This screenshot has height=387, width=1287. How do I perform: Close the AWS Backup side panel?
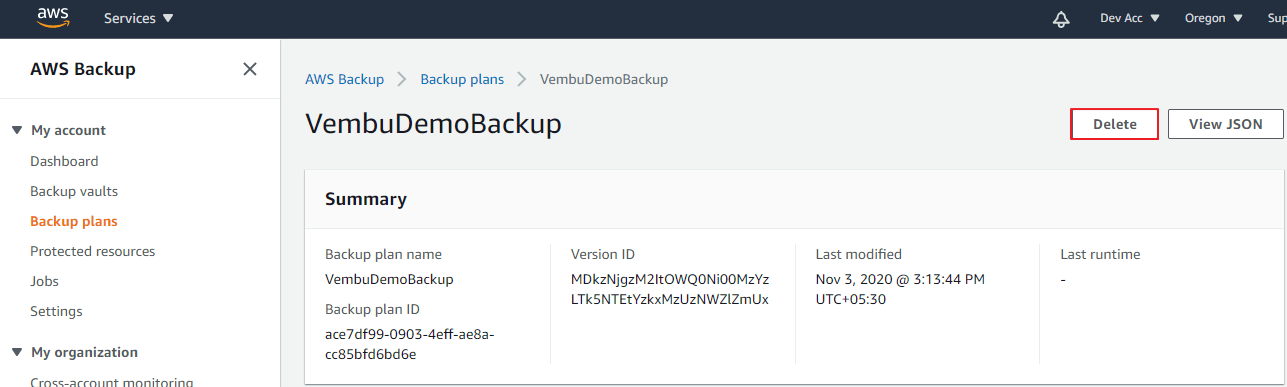point(250,69)
